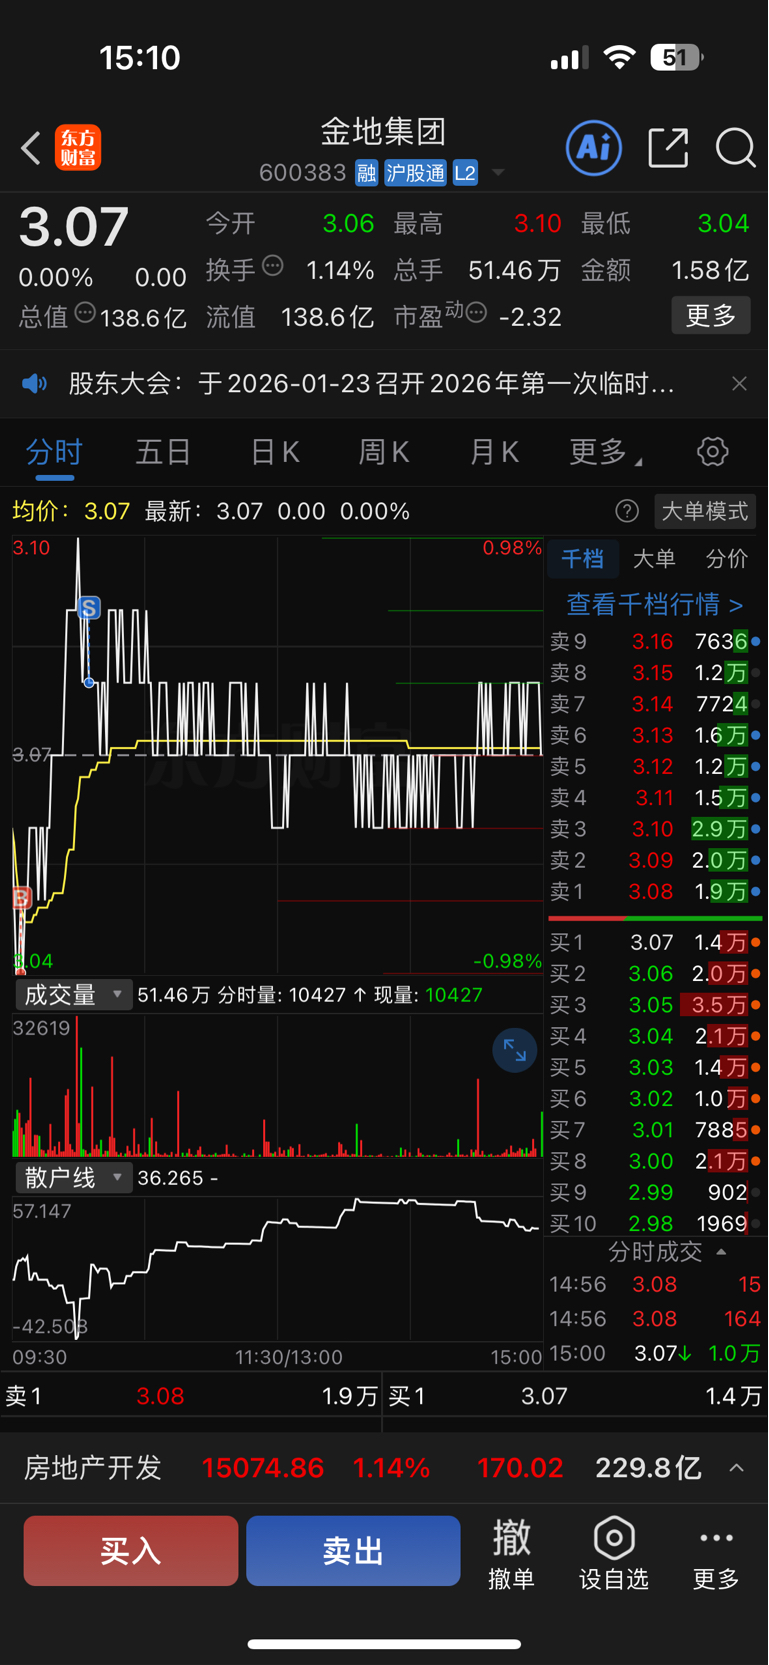The width and height of the screenshot is (769, 1665).
Task: Select the 分价 tab
Action: (x=727, y=559)
